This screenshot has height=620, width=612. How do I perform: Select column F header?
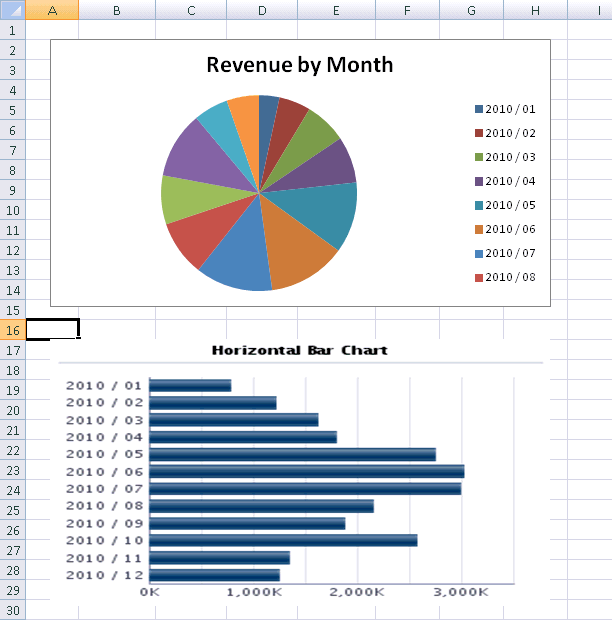(x=407, y=9)
